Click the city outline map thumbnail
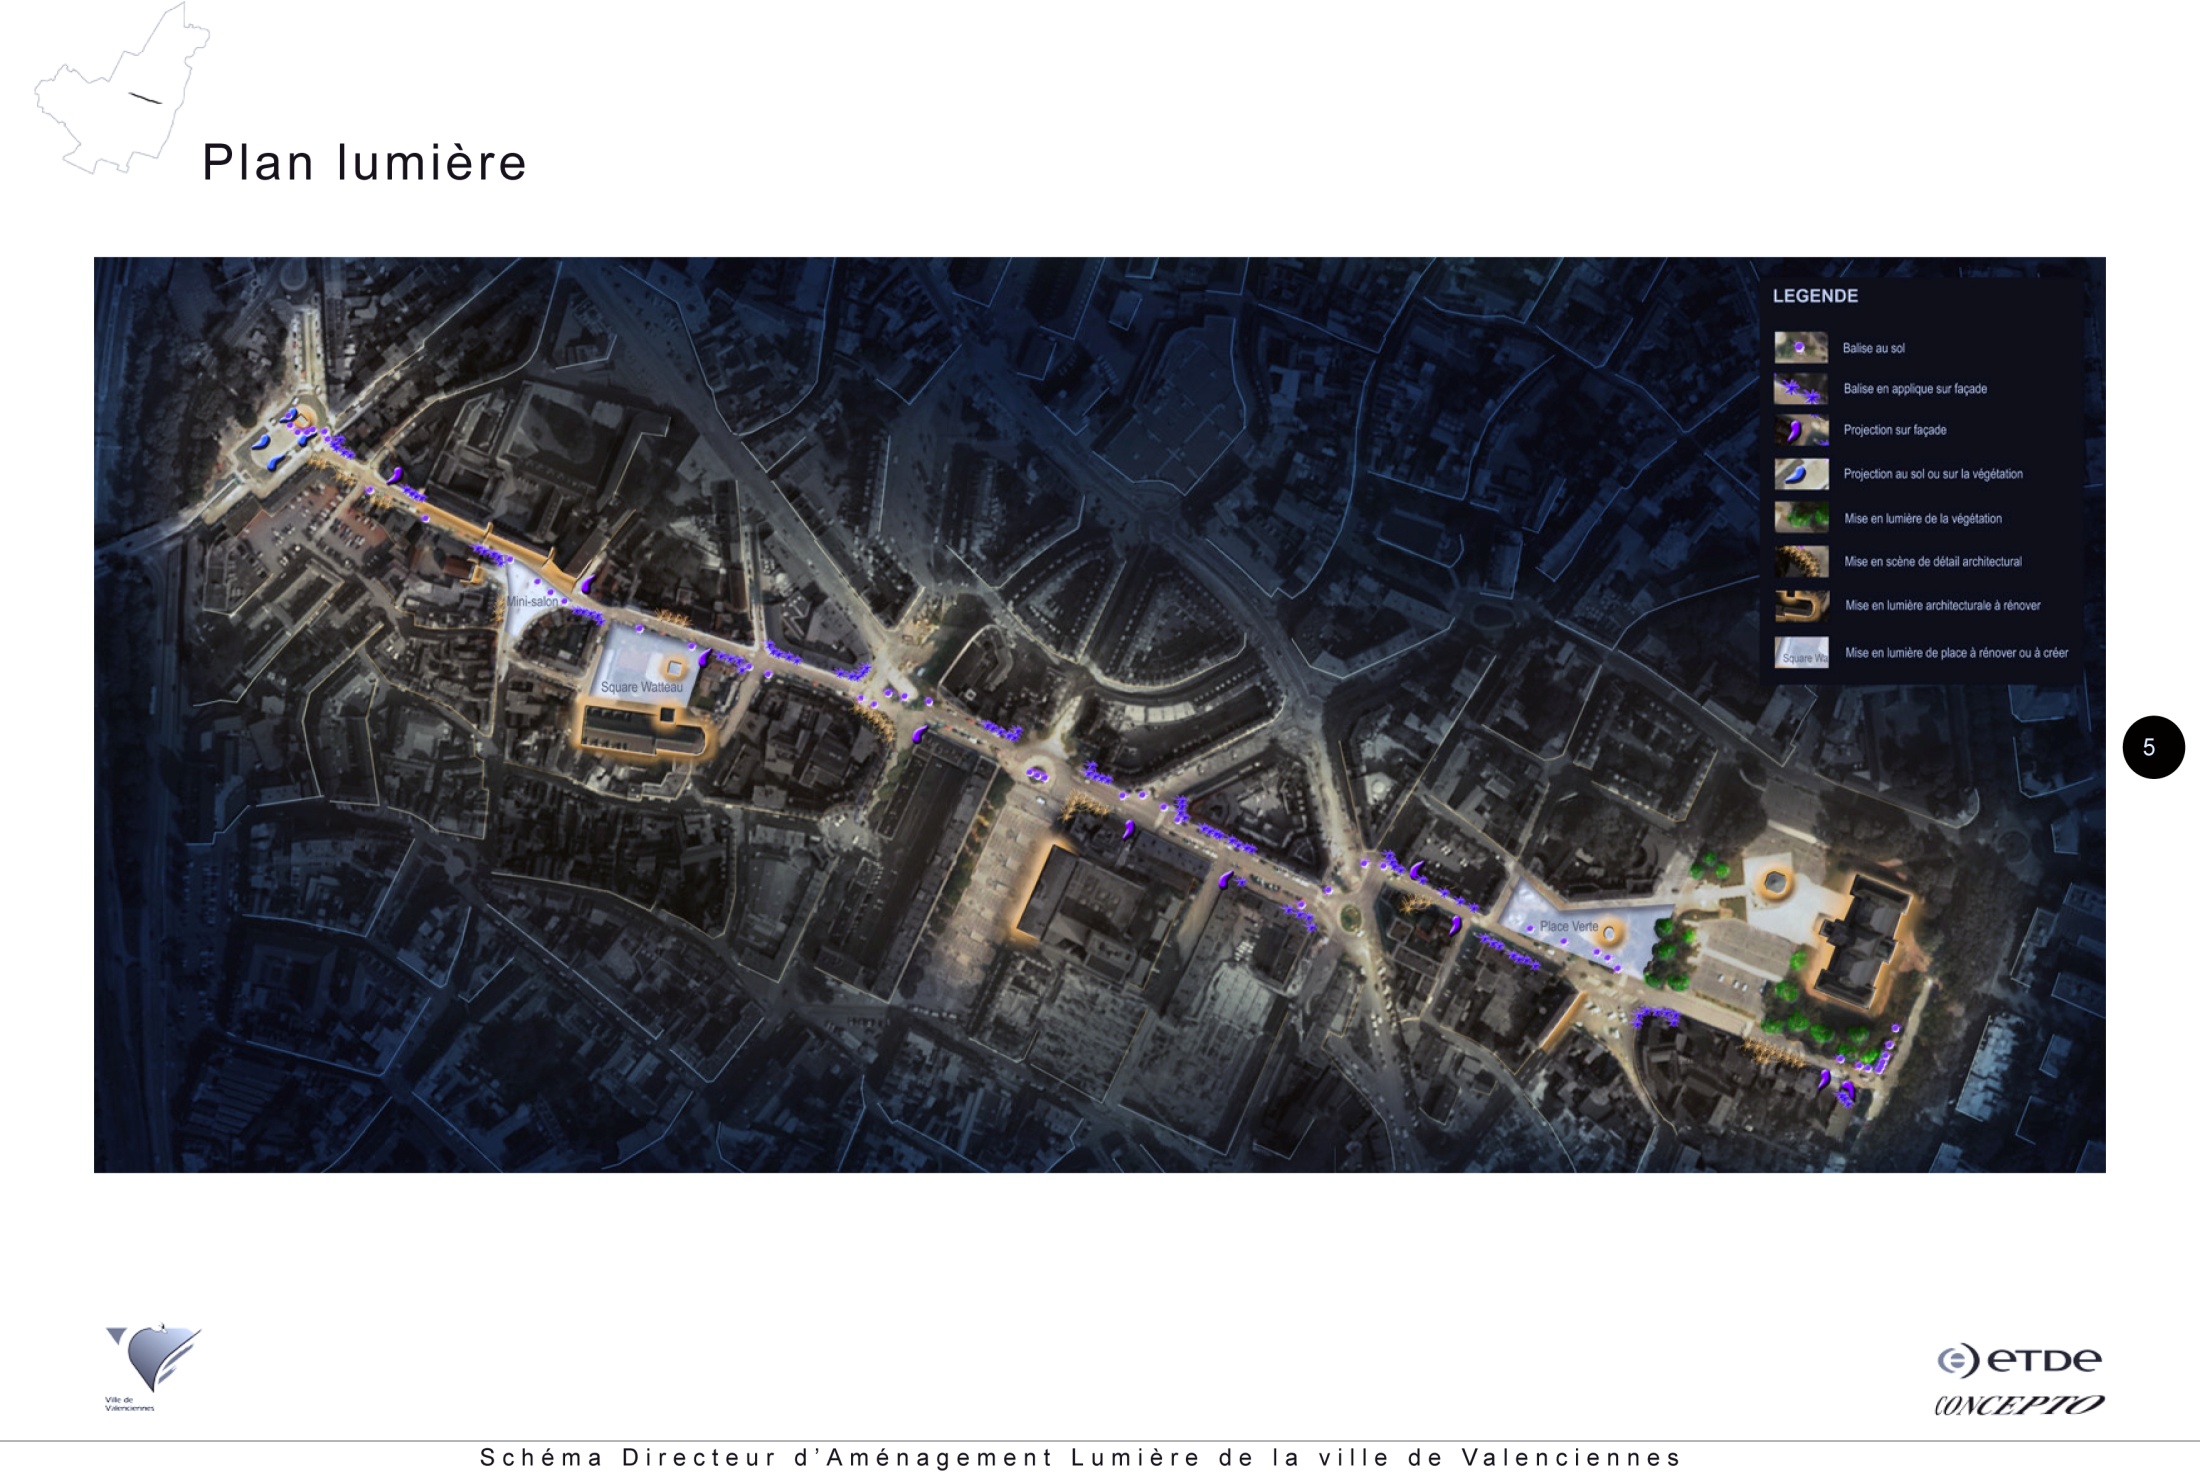This screenshot has width=2200, height=1478. (x=120, y=95)
